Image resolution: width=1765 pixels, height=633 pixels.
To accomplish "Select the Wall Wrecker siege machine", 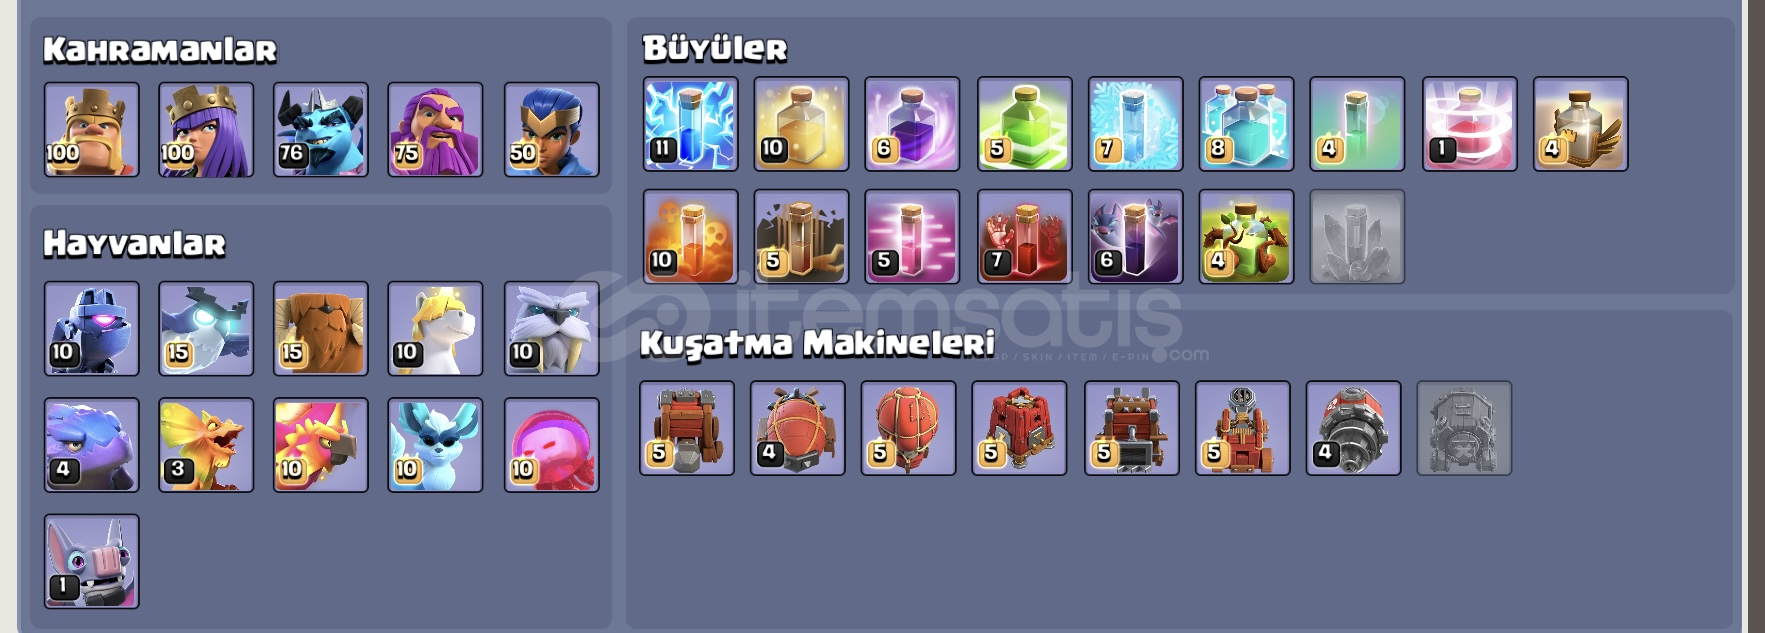I will click(687, 428).
